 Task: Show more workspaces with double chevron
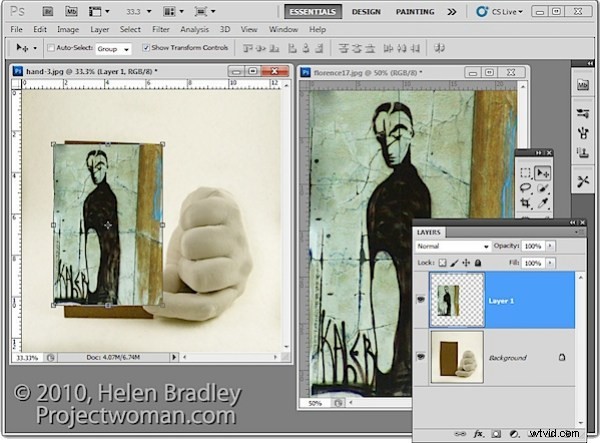tap(452, 12)
